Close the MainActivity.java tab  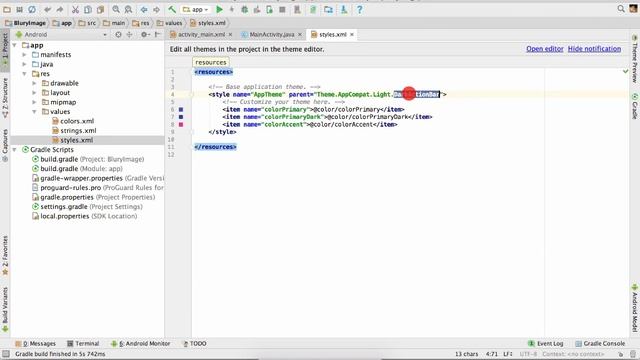pos(300,35)
